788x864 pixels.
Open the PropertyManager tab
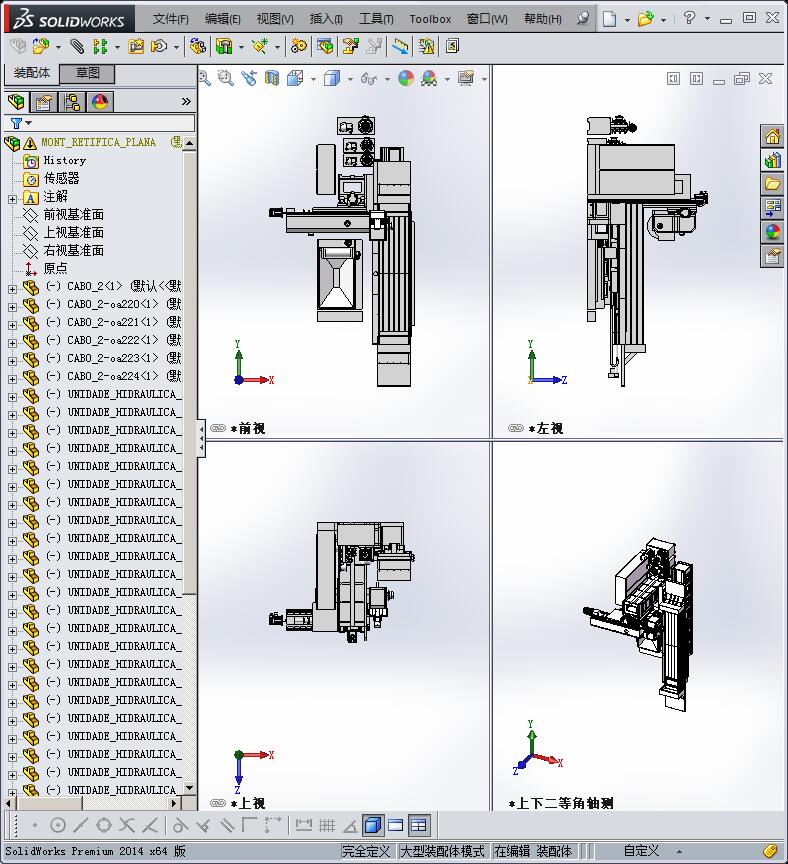[x=44, y=102]
